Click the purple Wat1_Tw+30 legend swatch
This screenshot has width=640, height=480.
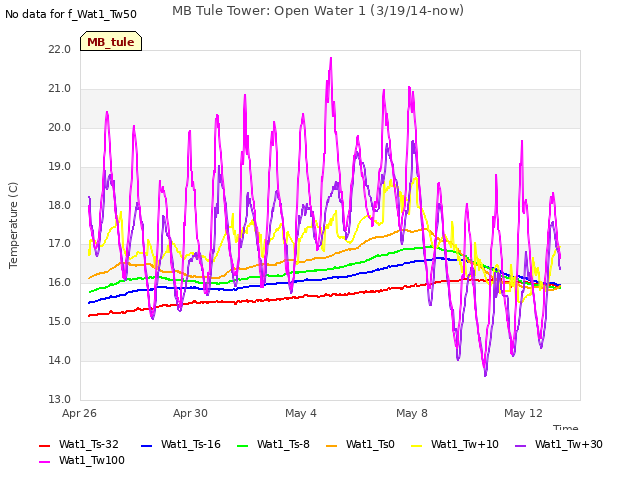click(x=521, y=445)
